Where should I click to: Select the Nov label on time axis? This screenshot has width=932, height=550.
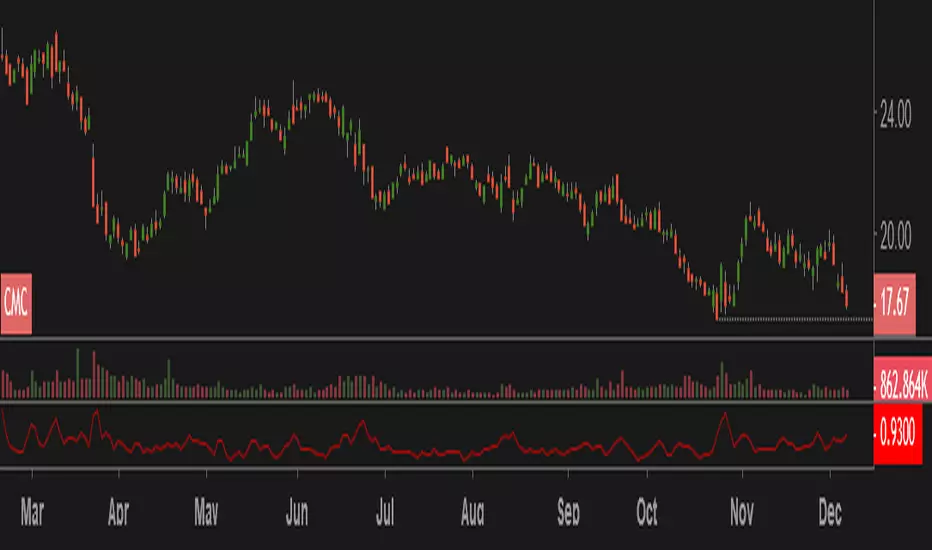742,511
